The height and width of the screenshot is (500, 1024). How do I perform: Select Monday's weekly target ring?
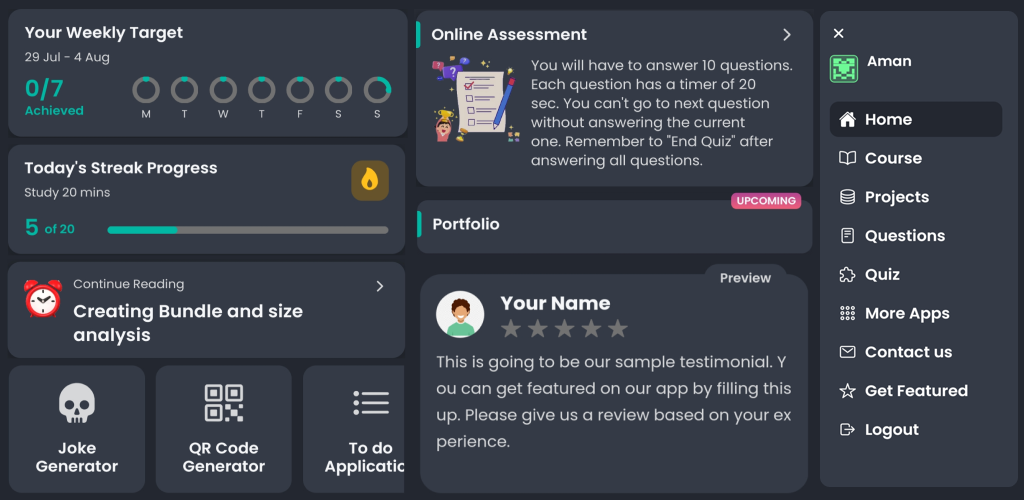[146, 90]
